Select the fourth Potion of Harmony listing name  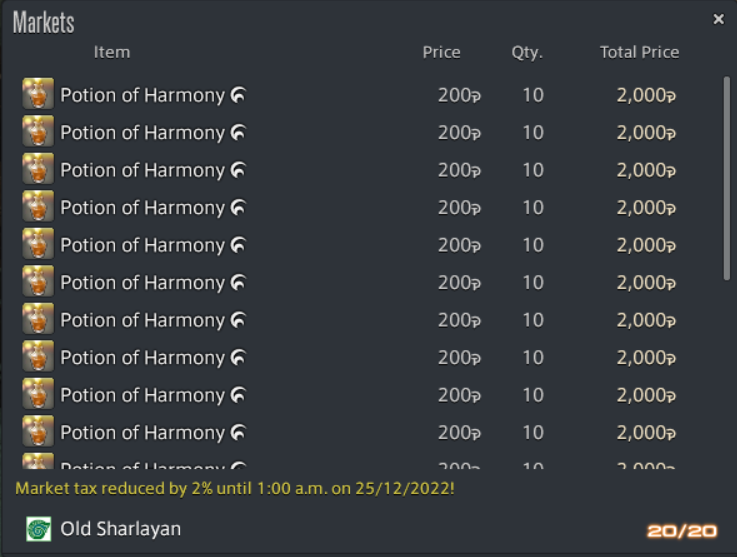coord(142,208)
